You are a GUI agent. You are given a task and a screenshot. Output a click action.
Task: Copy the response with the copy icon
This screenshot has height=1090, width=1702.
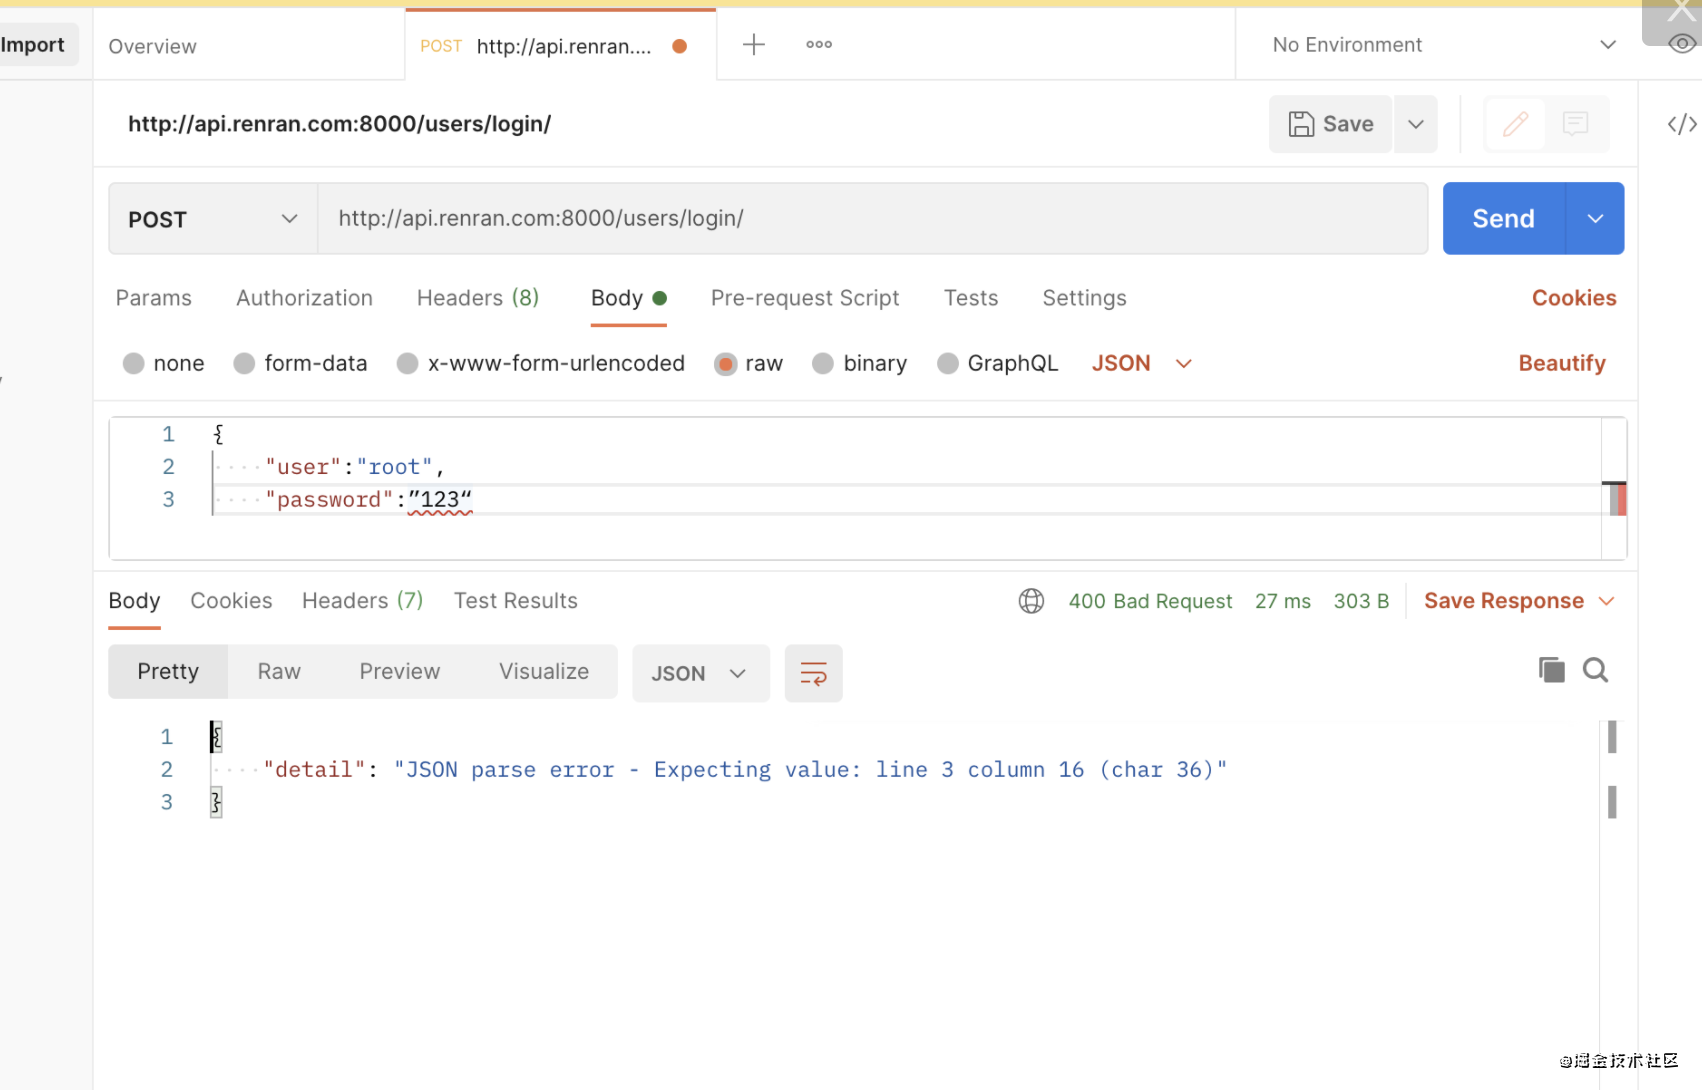click(x=1551, y=670)
